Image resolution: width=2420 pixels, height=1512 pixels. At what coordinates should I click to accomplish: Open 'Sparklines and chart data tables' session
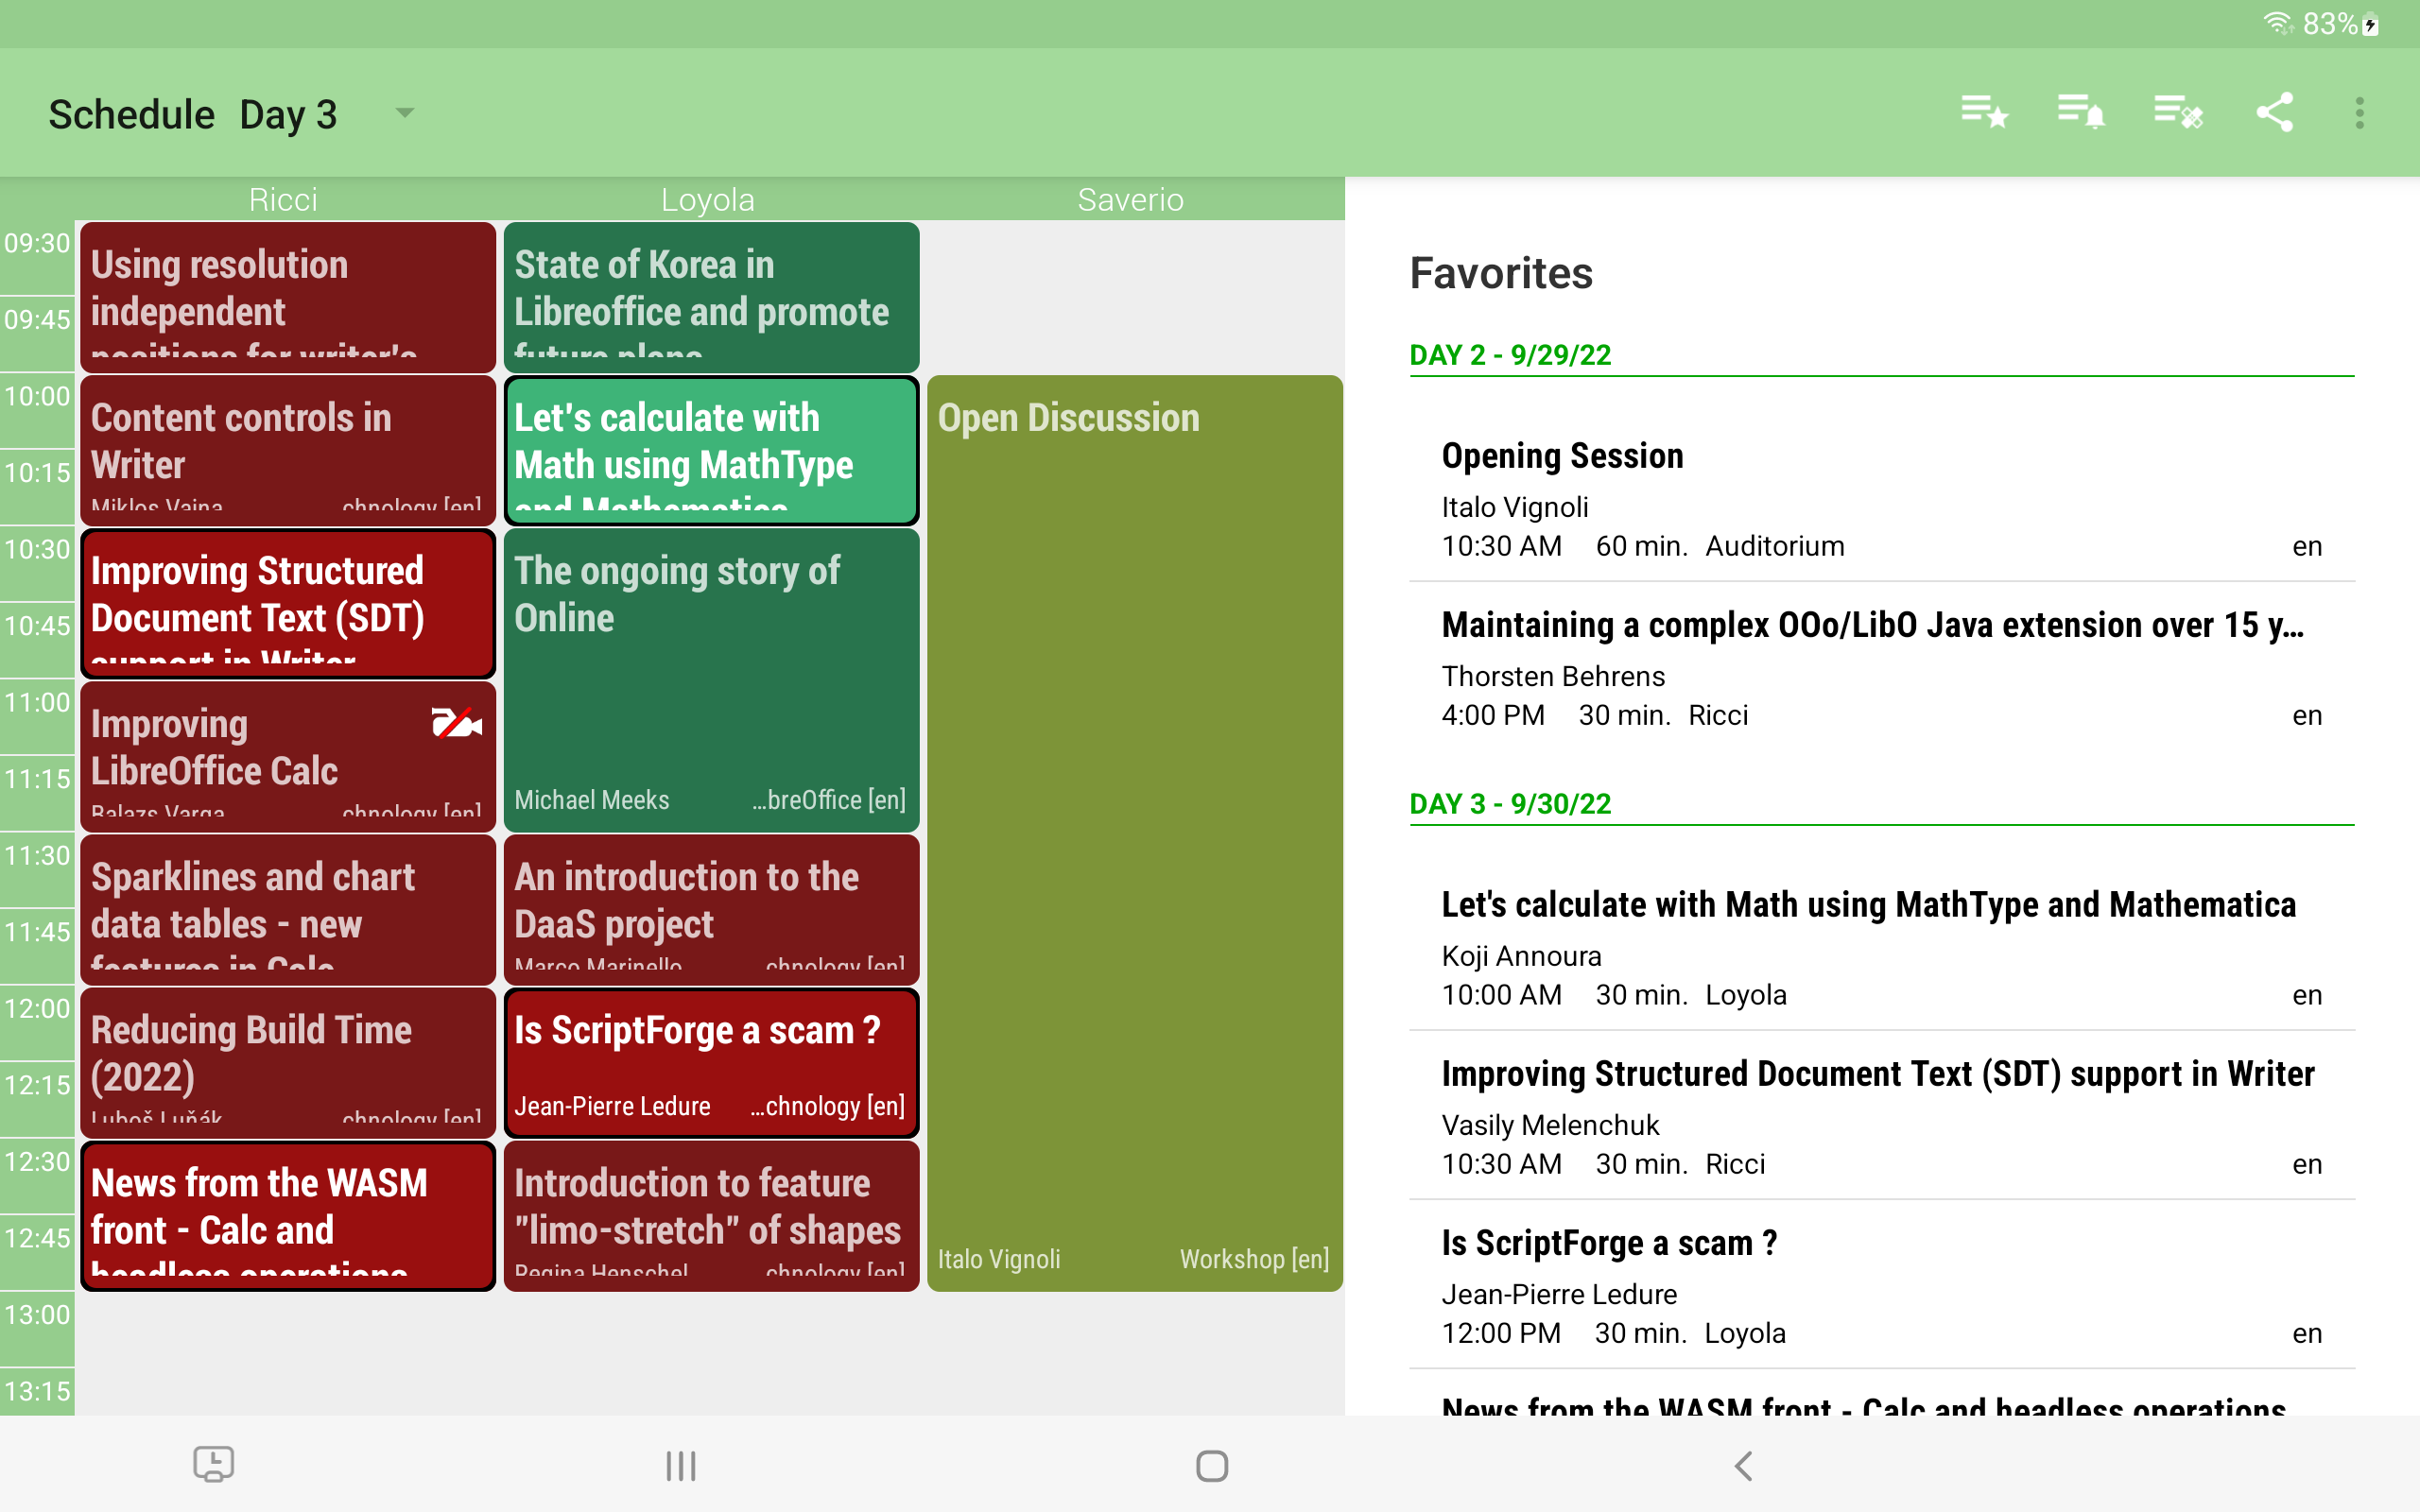click(288, 909)
